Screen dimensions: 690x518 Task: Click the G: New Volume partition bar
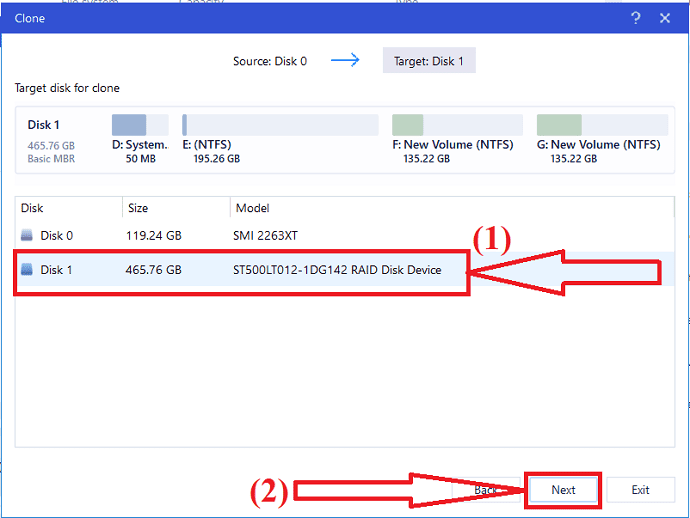tap(602, 125)
